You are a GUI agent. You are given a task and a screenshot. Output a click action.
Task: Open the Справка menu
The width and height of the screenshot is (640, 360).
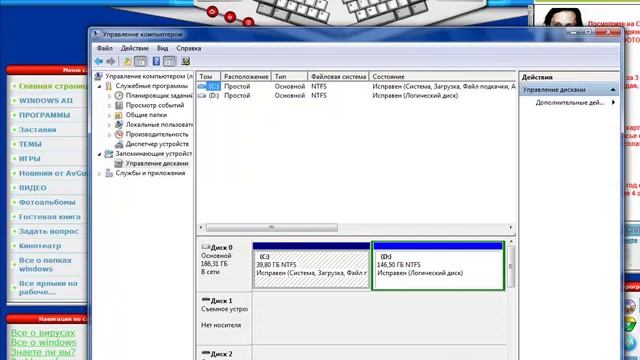tap(189, 48)
